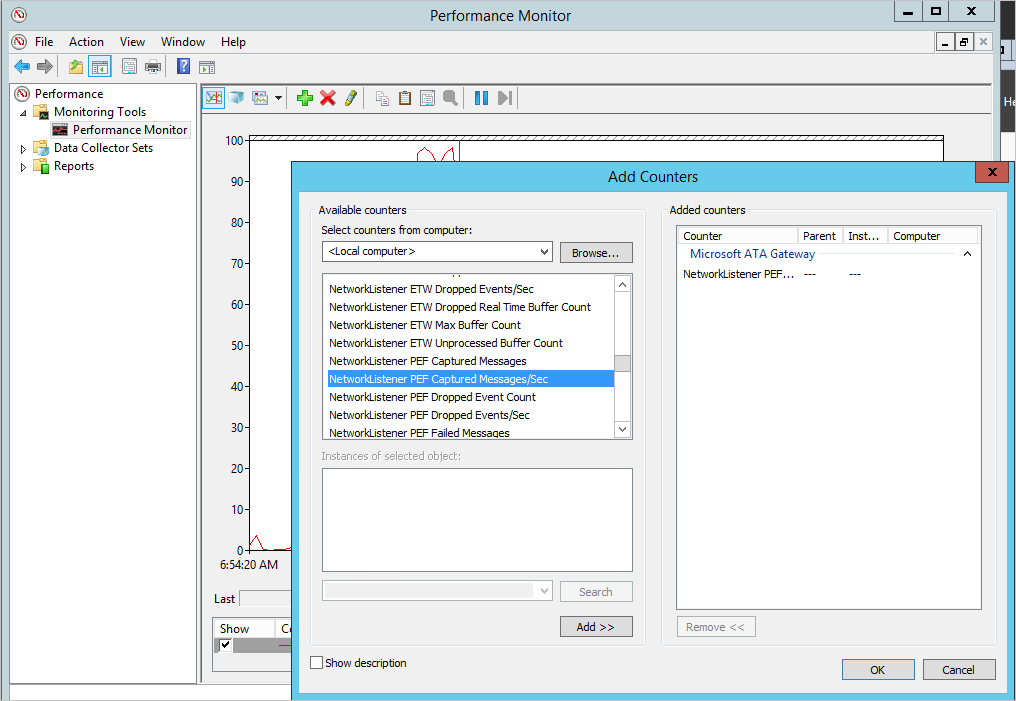Open the File menu
Screen dimensions: 1016x701
44,41
